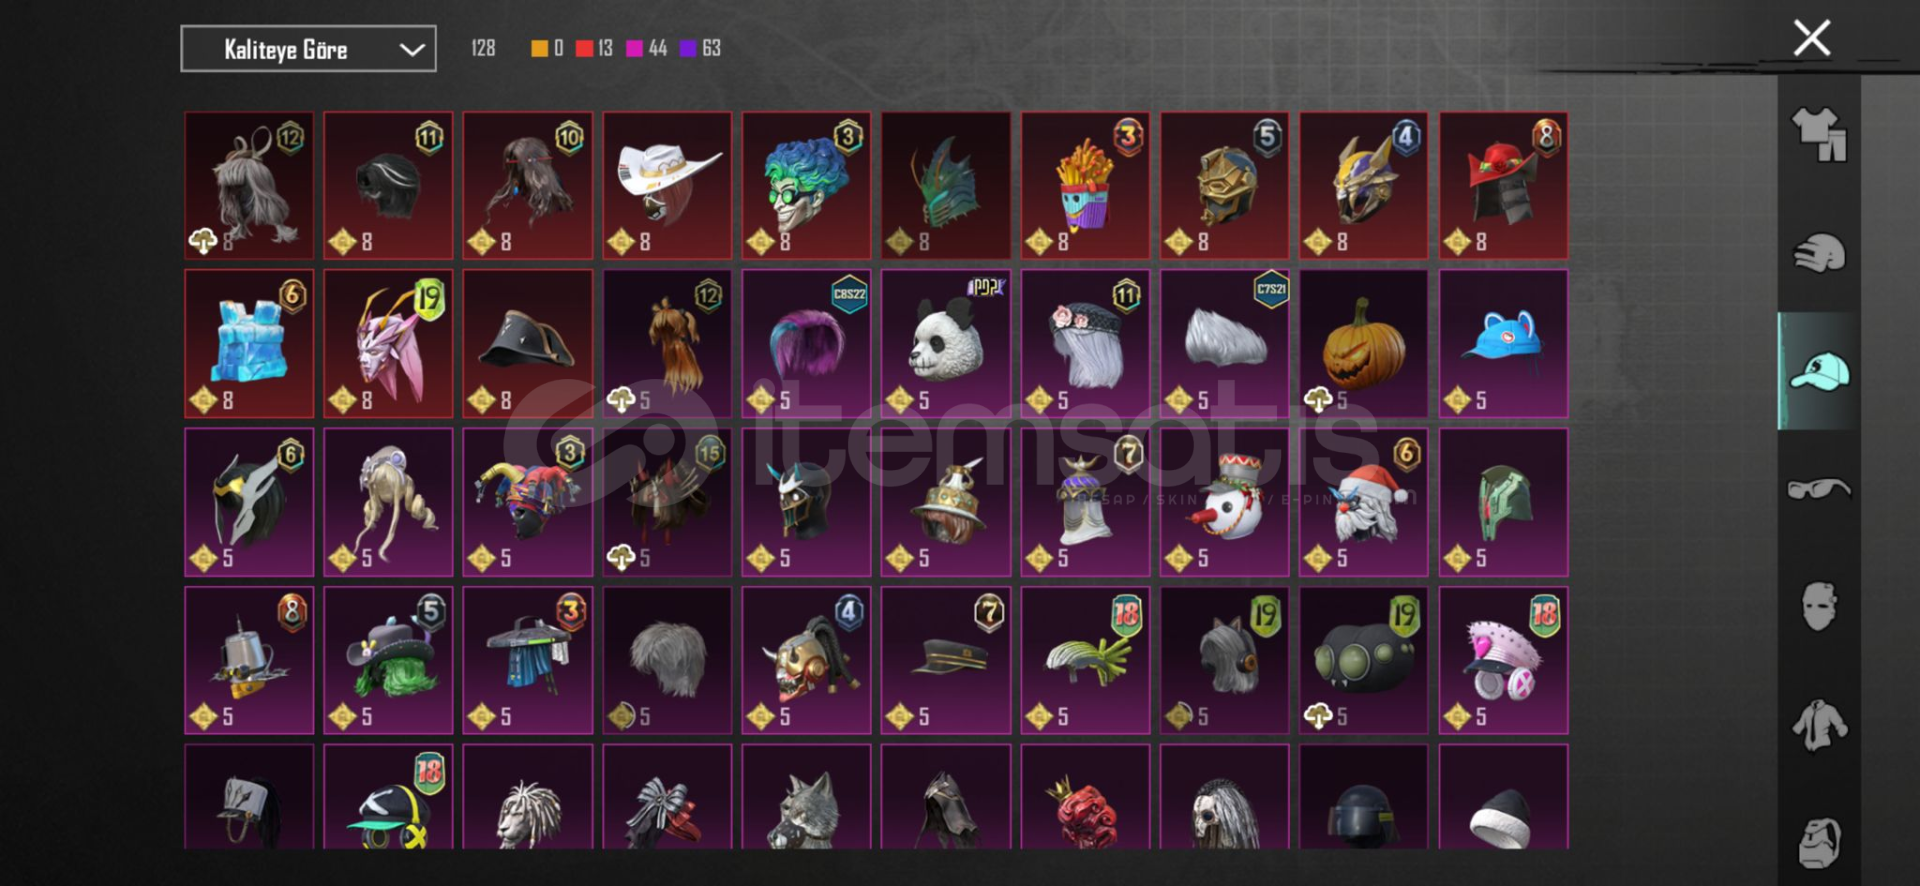Select the purple rarity filter showing 63
This screenshot has width=1920, height=886.
point(700,48)
